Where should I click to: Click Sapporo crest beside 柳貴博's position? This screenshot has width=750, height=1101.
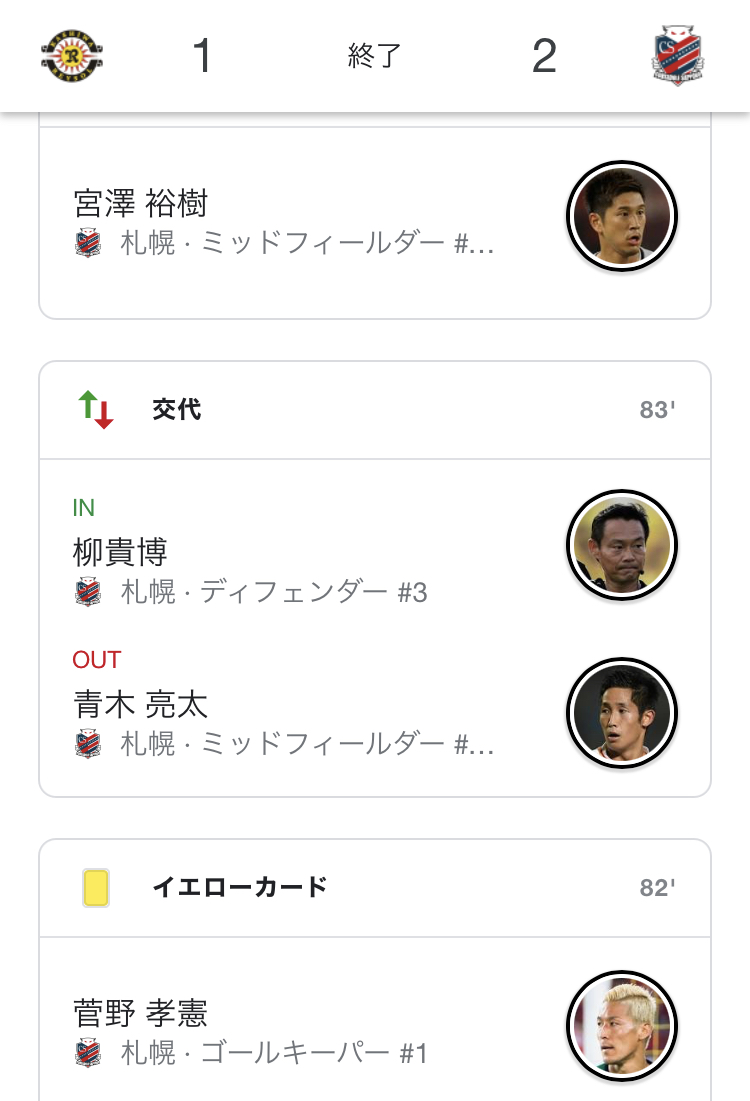(88, 593)
